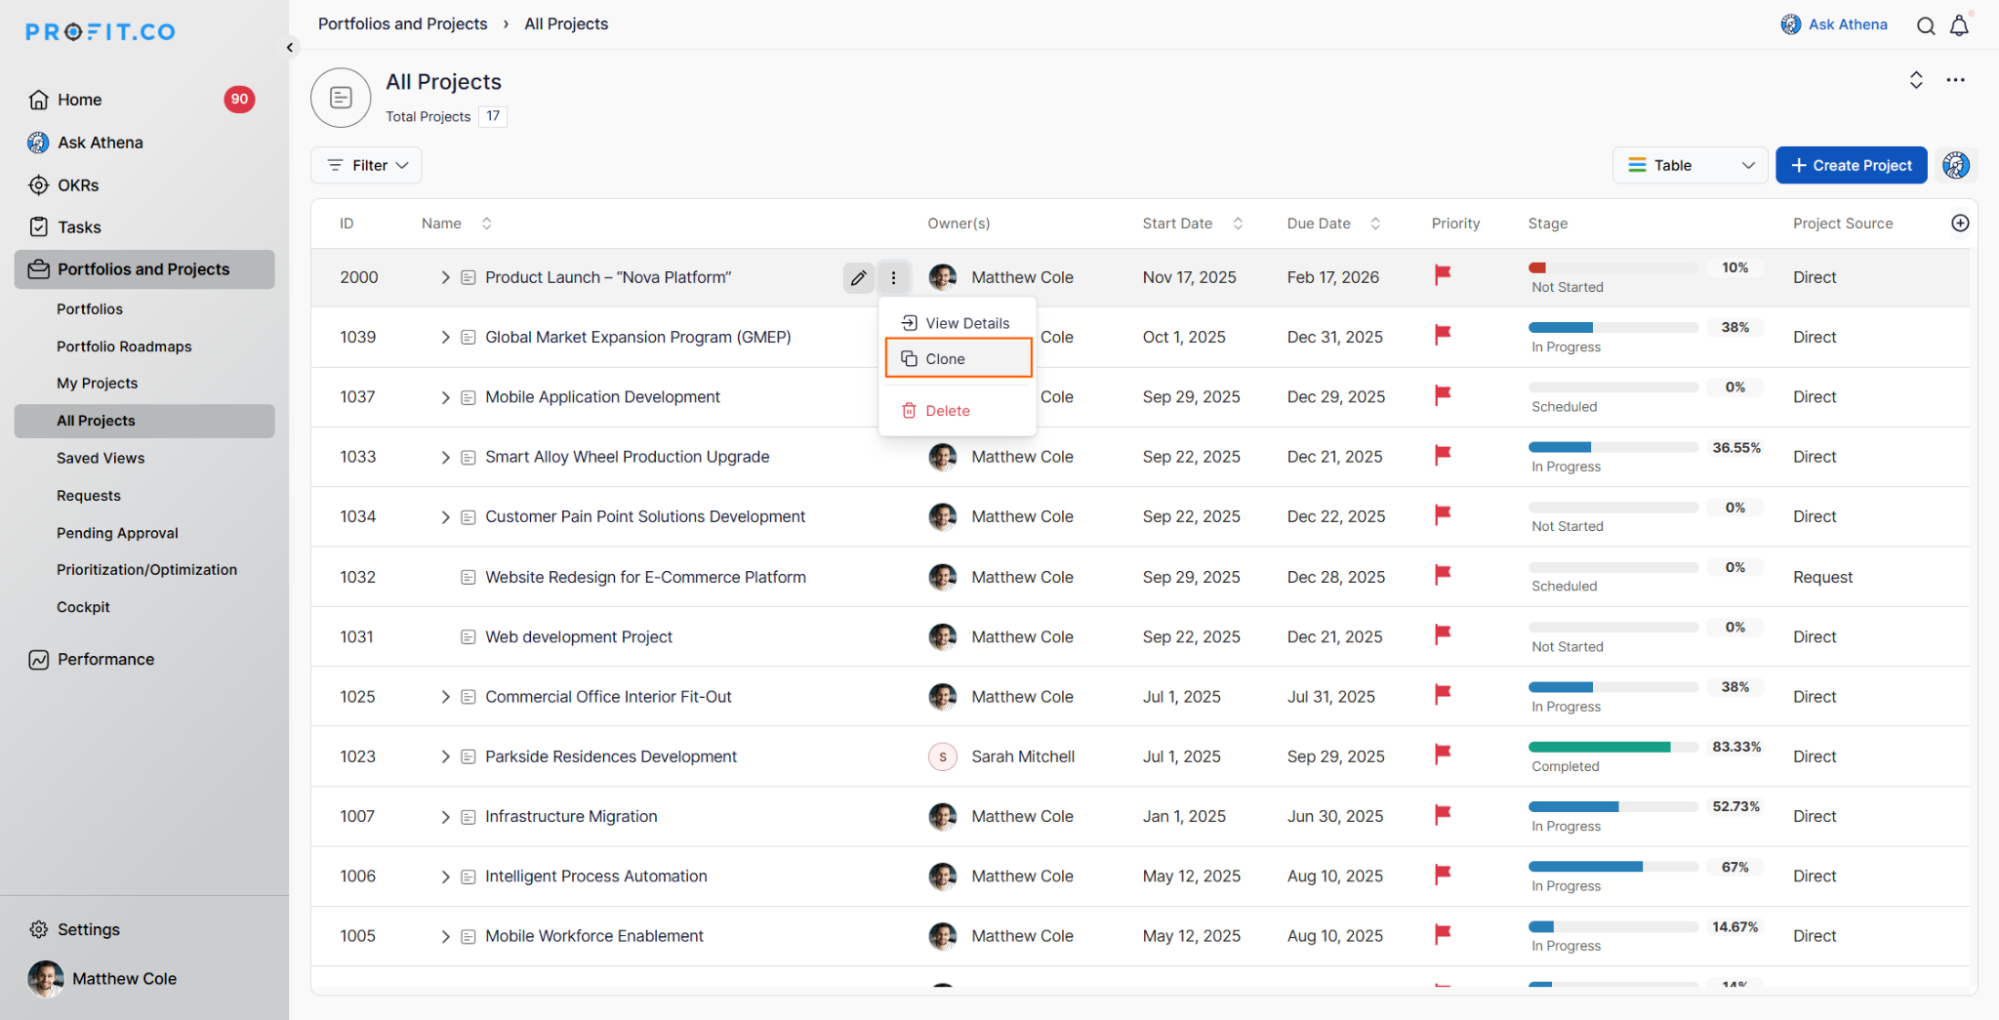Image resolution: width=1999 pixels, height=1020 pixels.
Task: Click the pencil edit icon for Product Launch
Action: (x=858, y=278)
